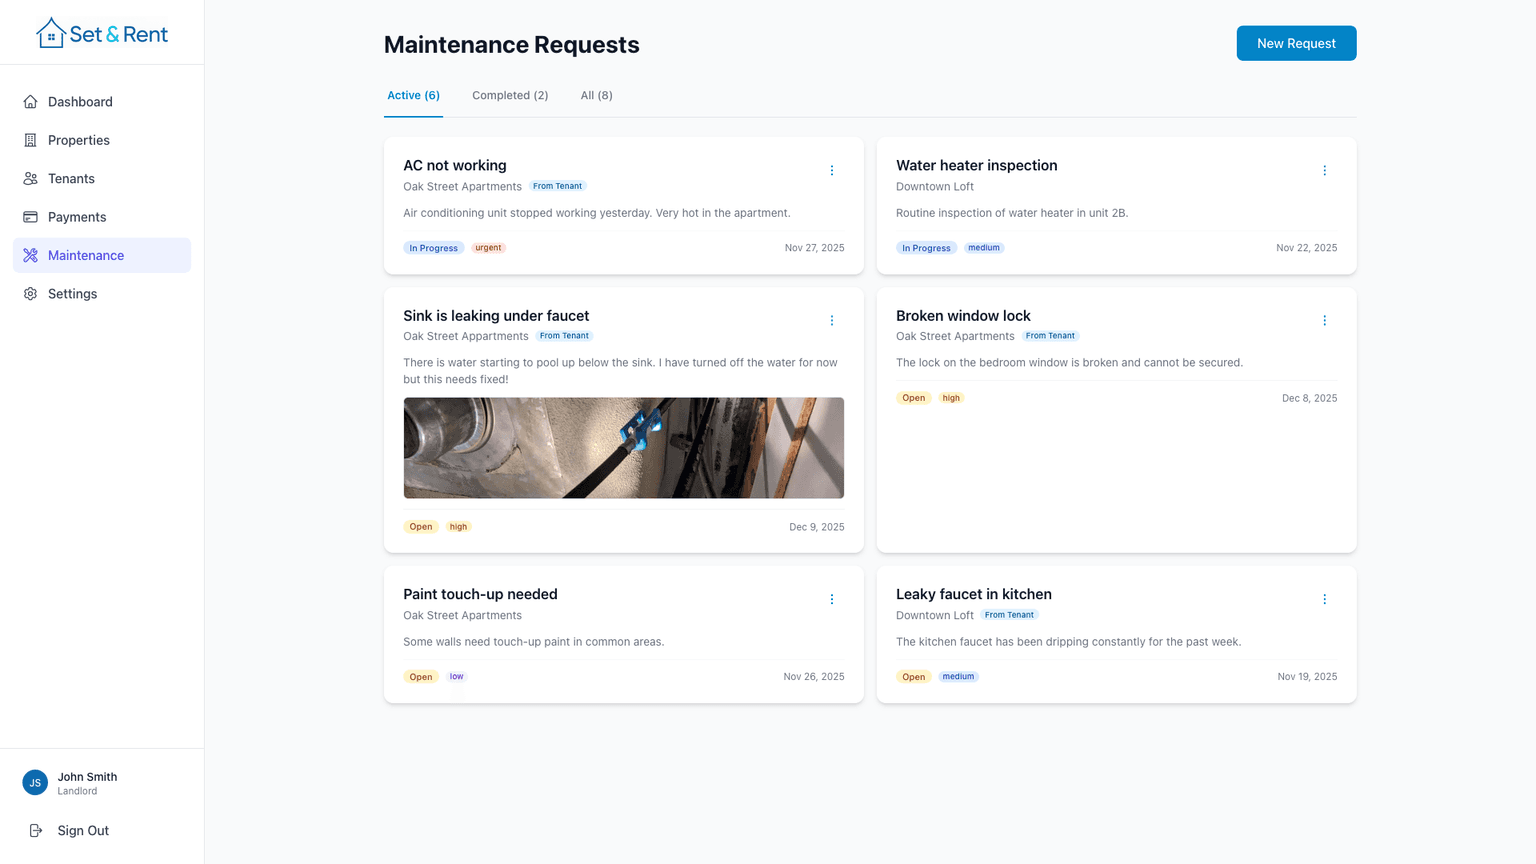Screen dimensions: 1536x864
Task: Open options menu on AC not working card
Action: point(832,170)
